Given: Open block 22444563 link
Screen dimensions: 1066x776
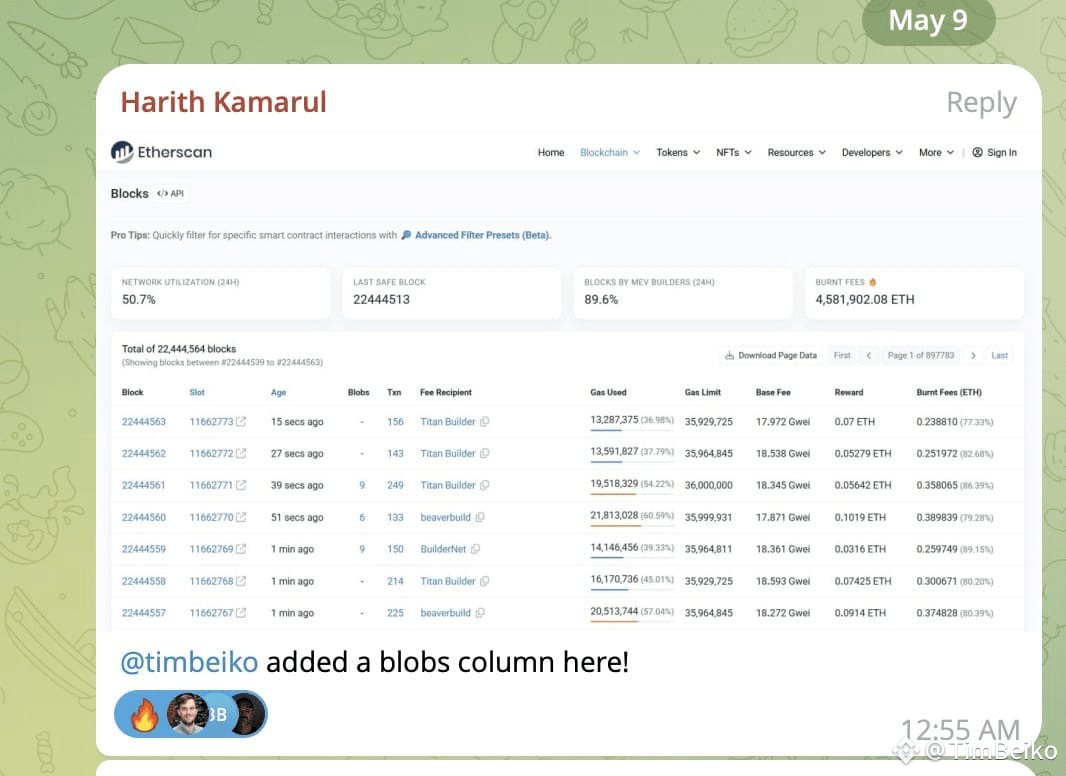Looking at the screenshot, I should [x=143, y=422].
